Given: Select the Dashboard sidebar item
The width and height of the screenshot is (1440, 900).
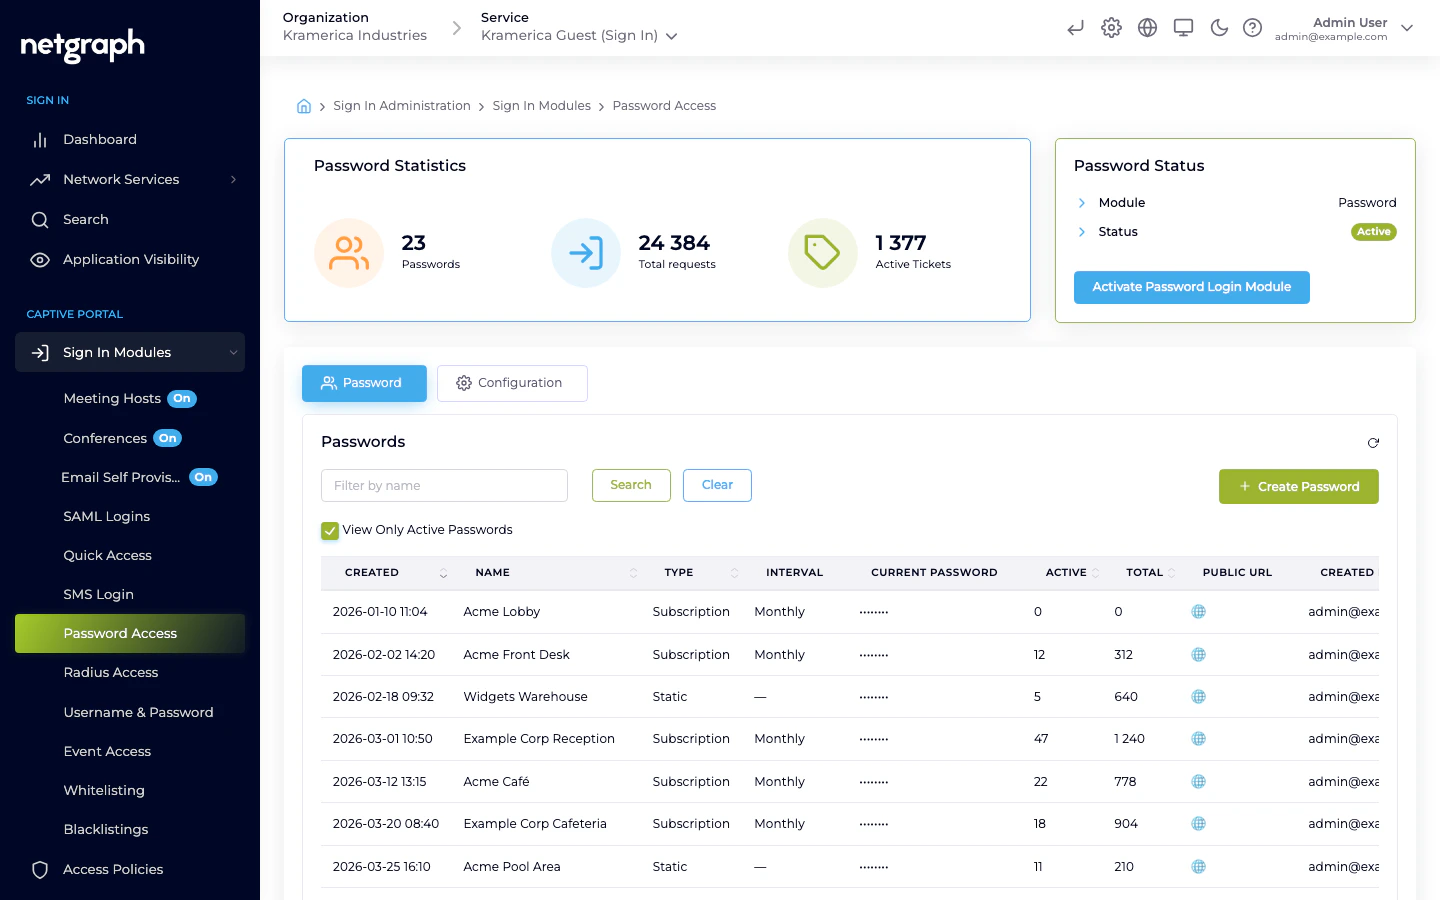Looking at the screenshot, I should (100, 139).
